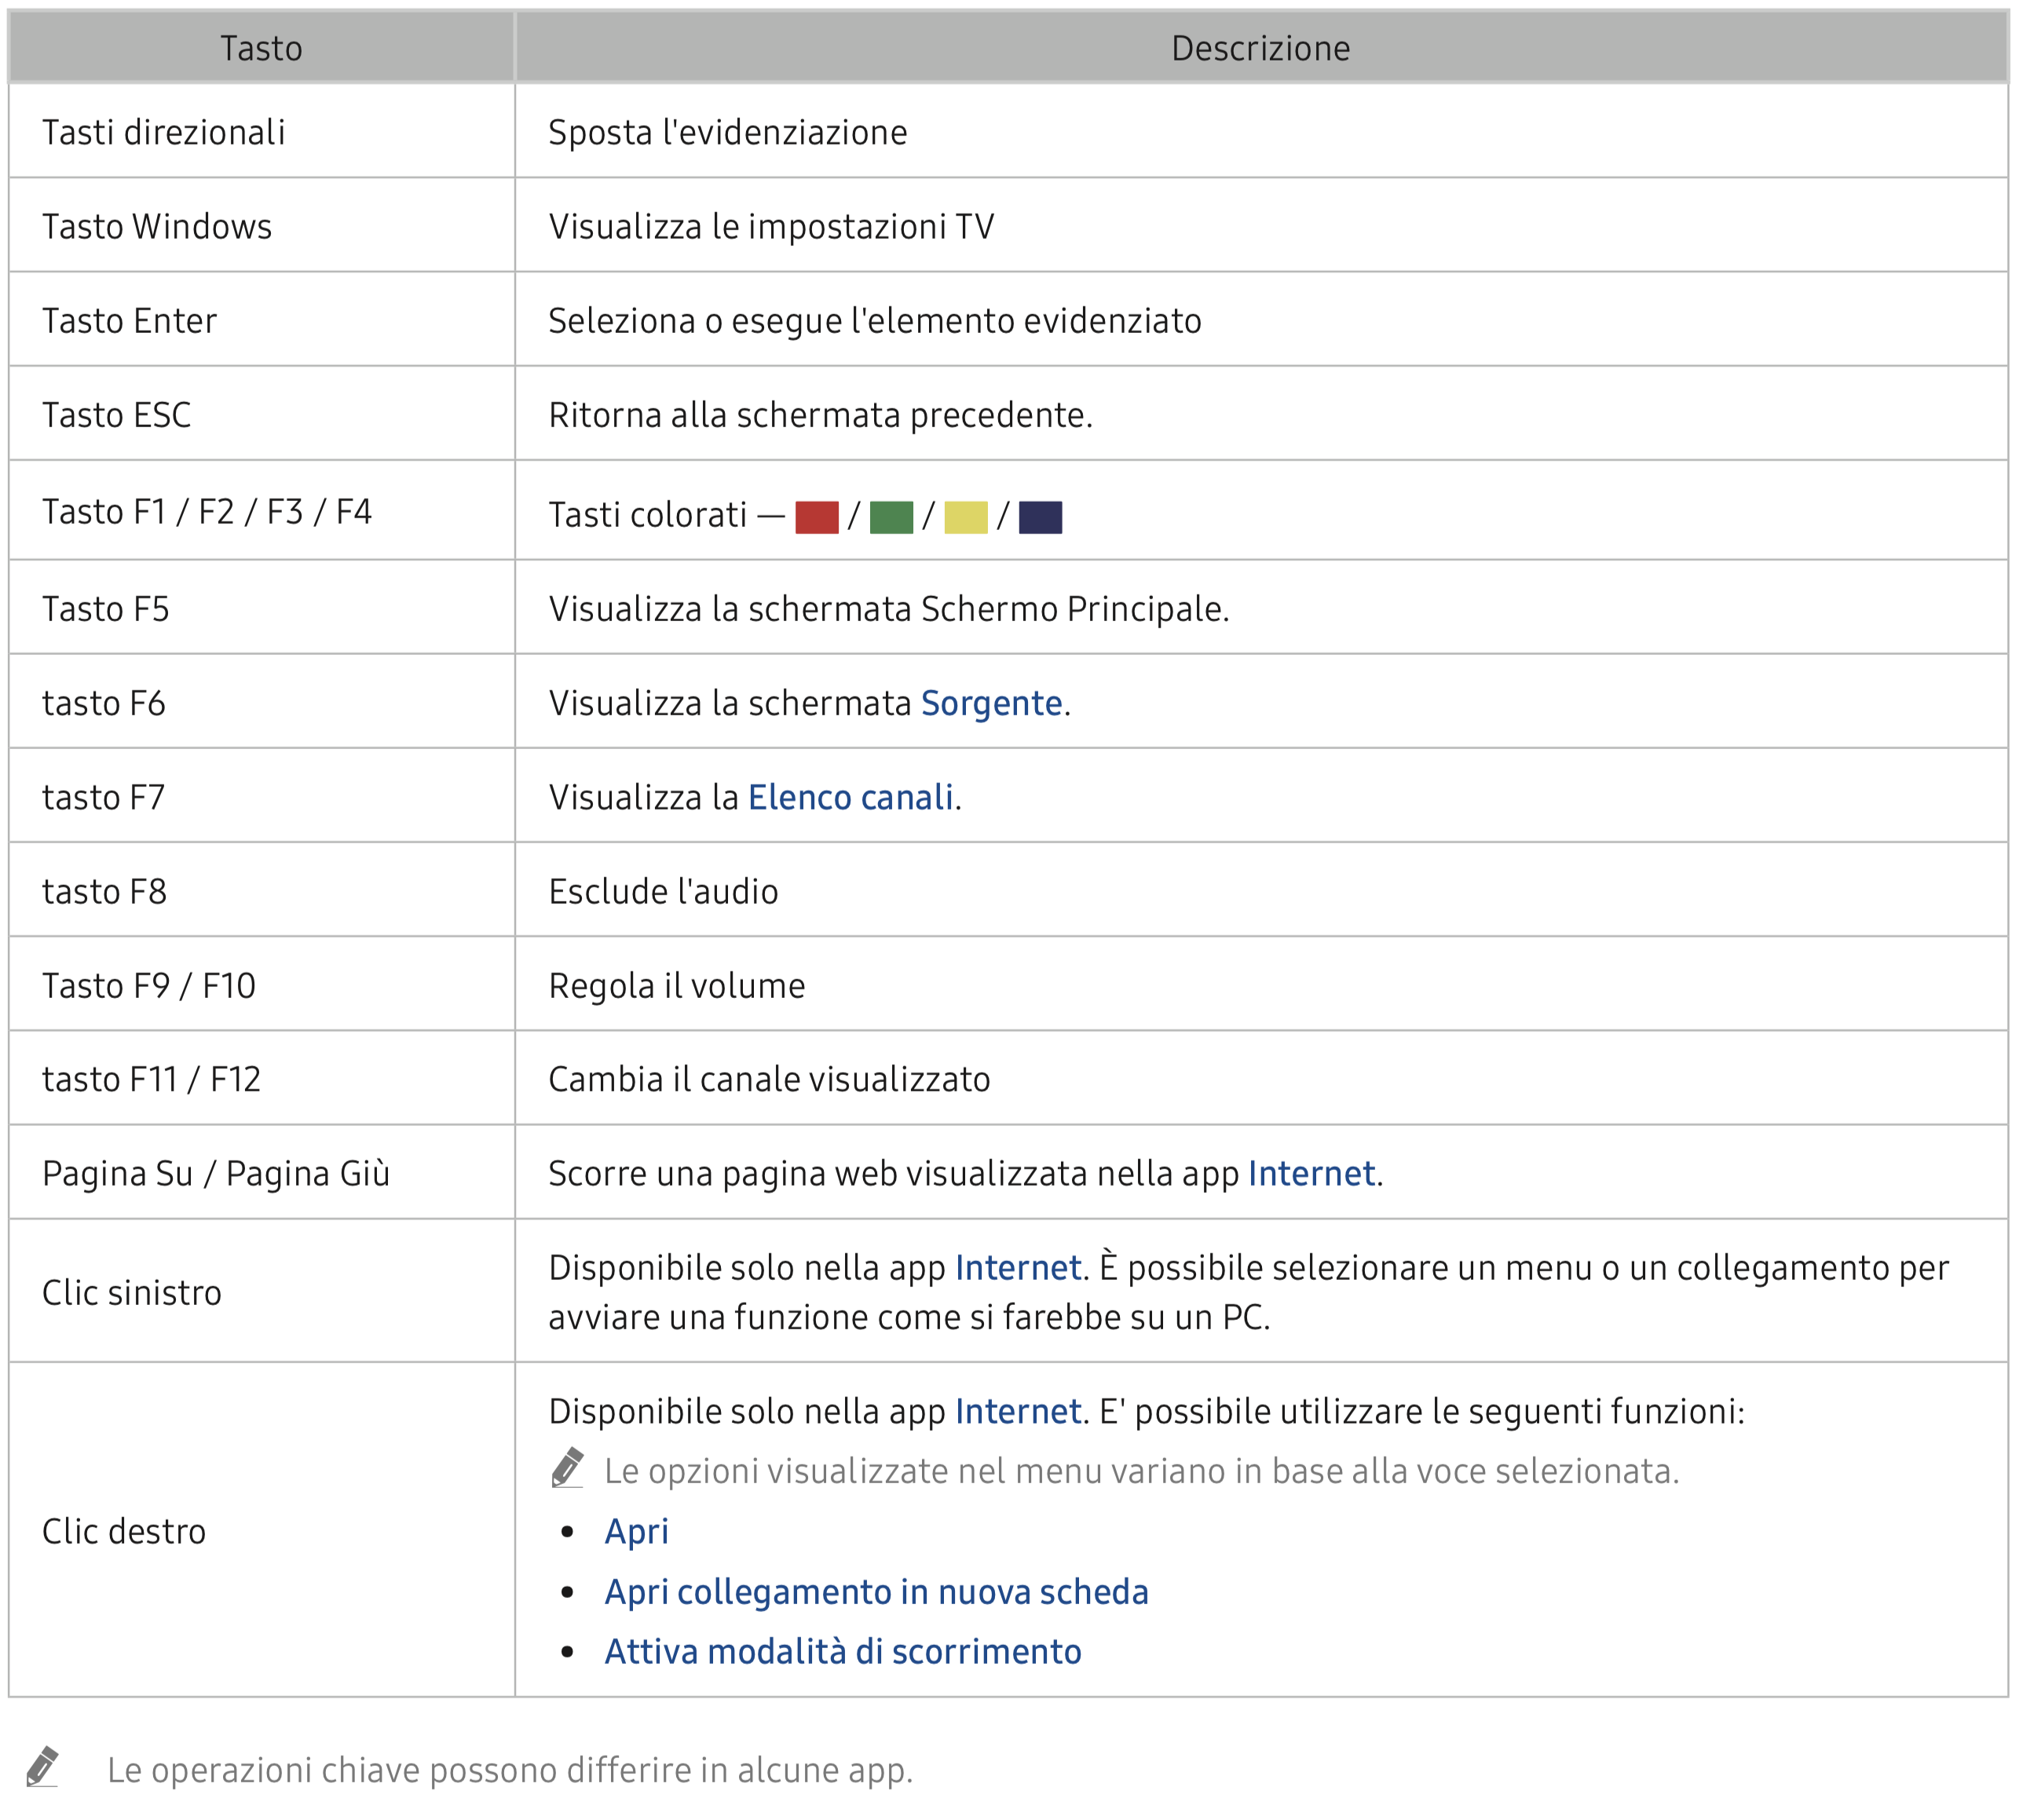Screen dimensions: 2023x1820
Task: Open the Internet link in Clic sinistro row
Action: tap(1018, 1267)
